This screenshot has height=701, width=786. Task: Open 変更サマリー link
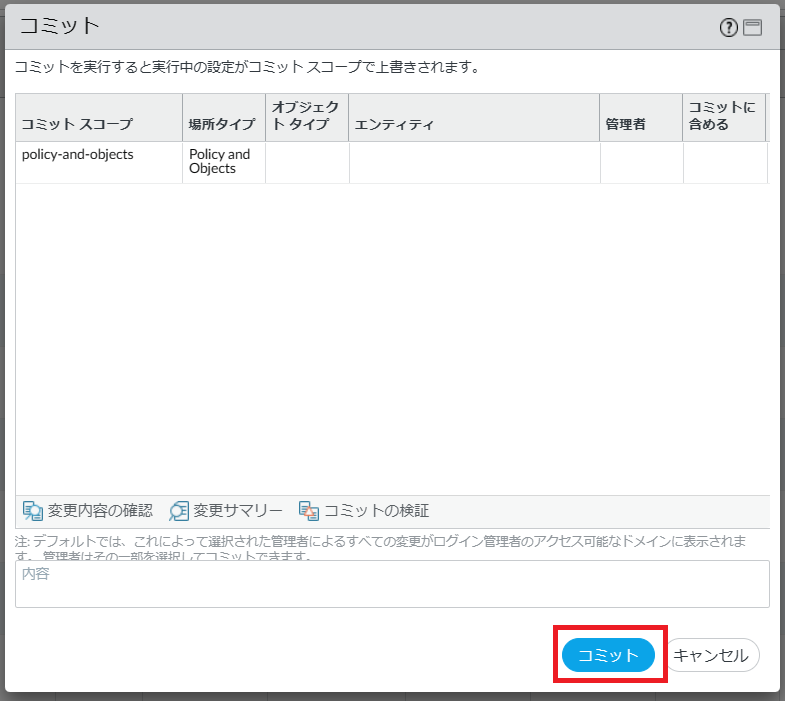[x=238, y=511]
